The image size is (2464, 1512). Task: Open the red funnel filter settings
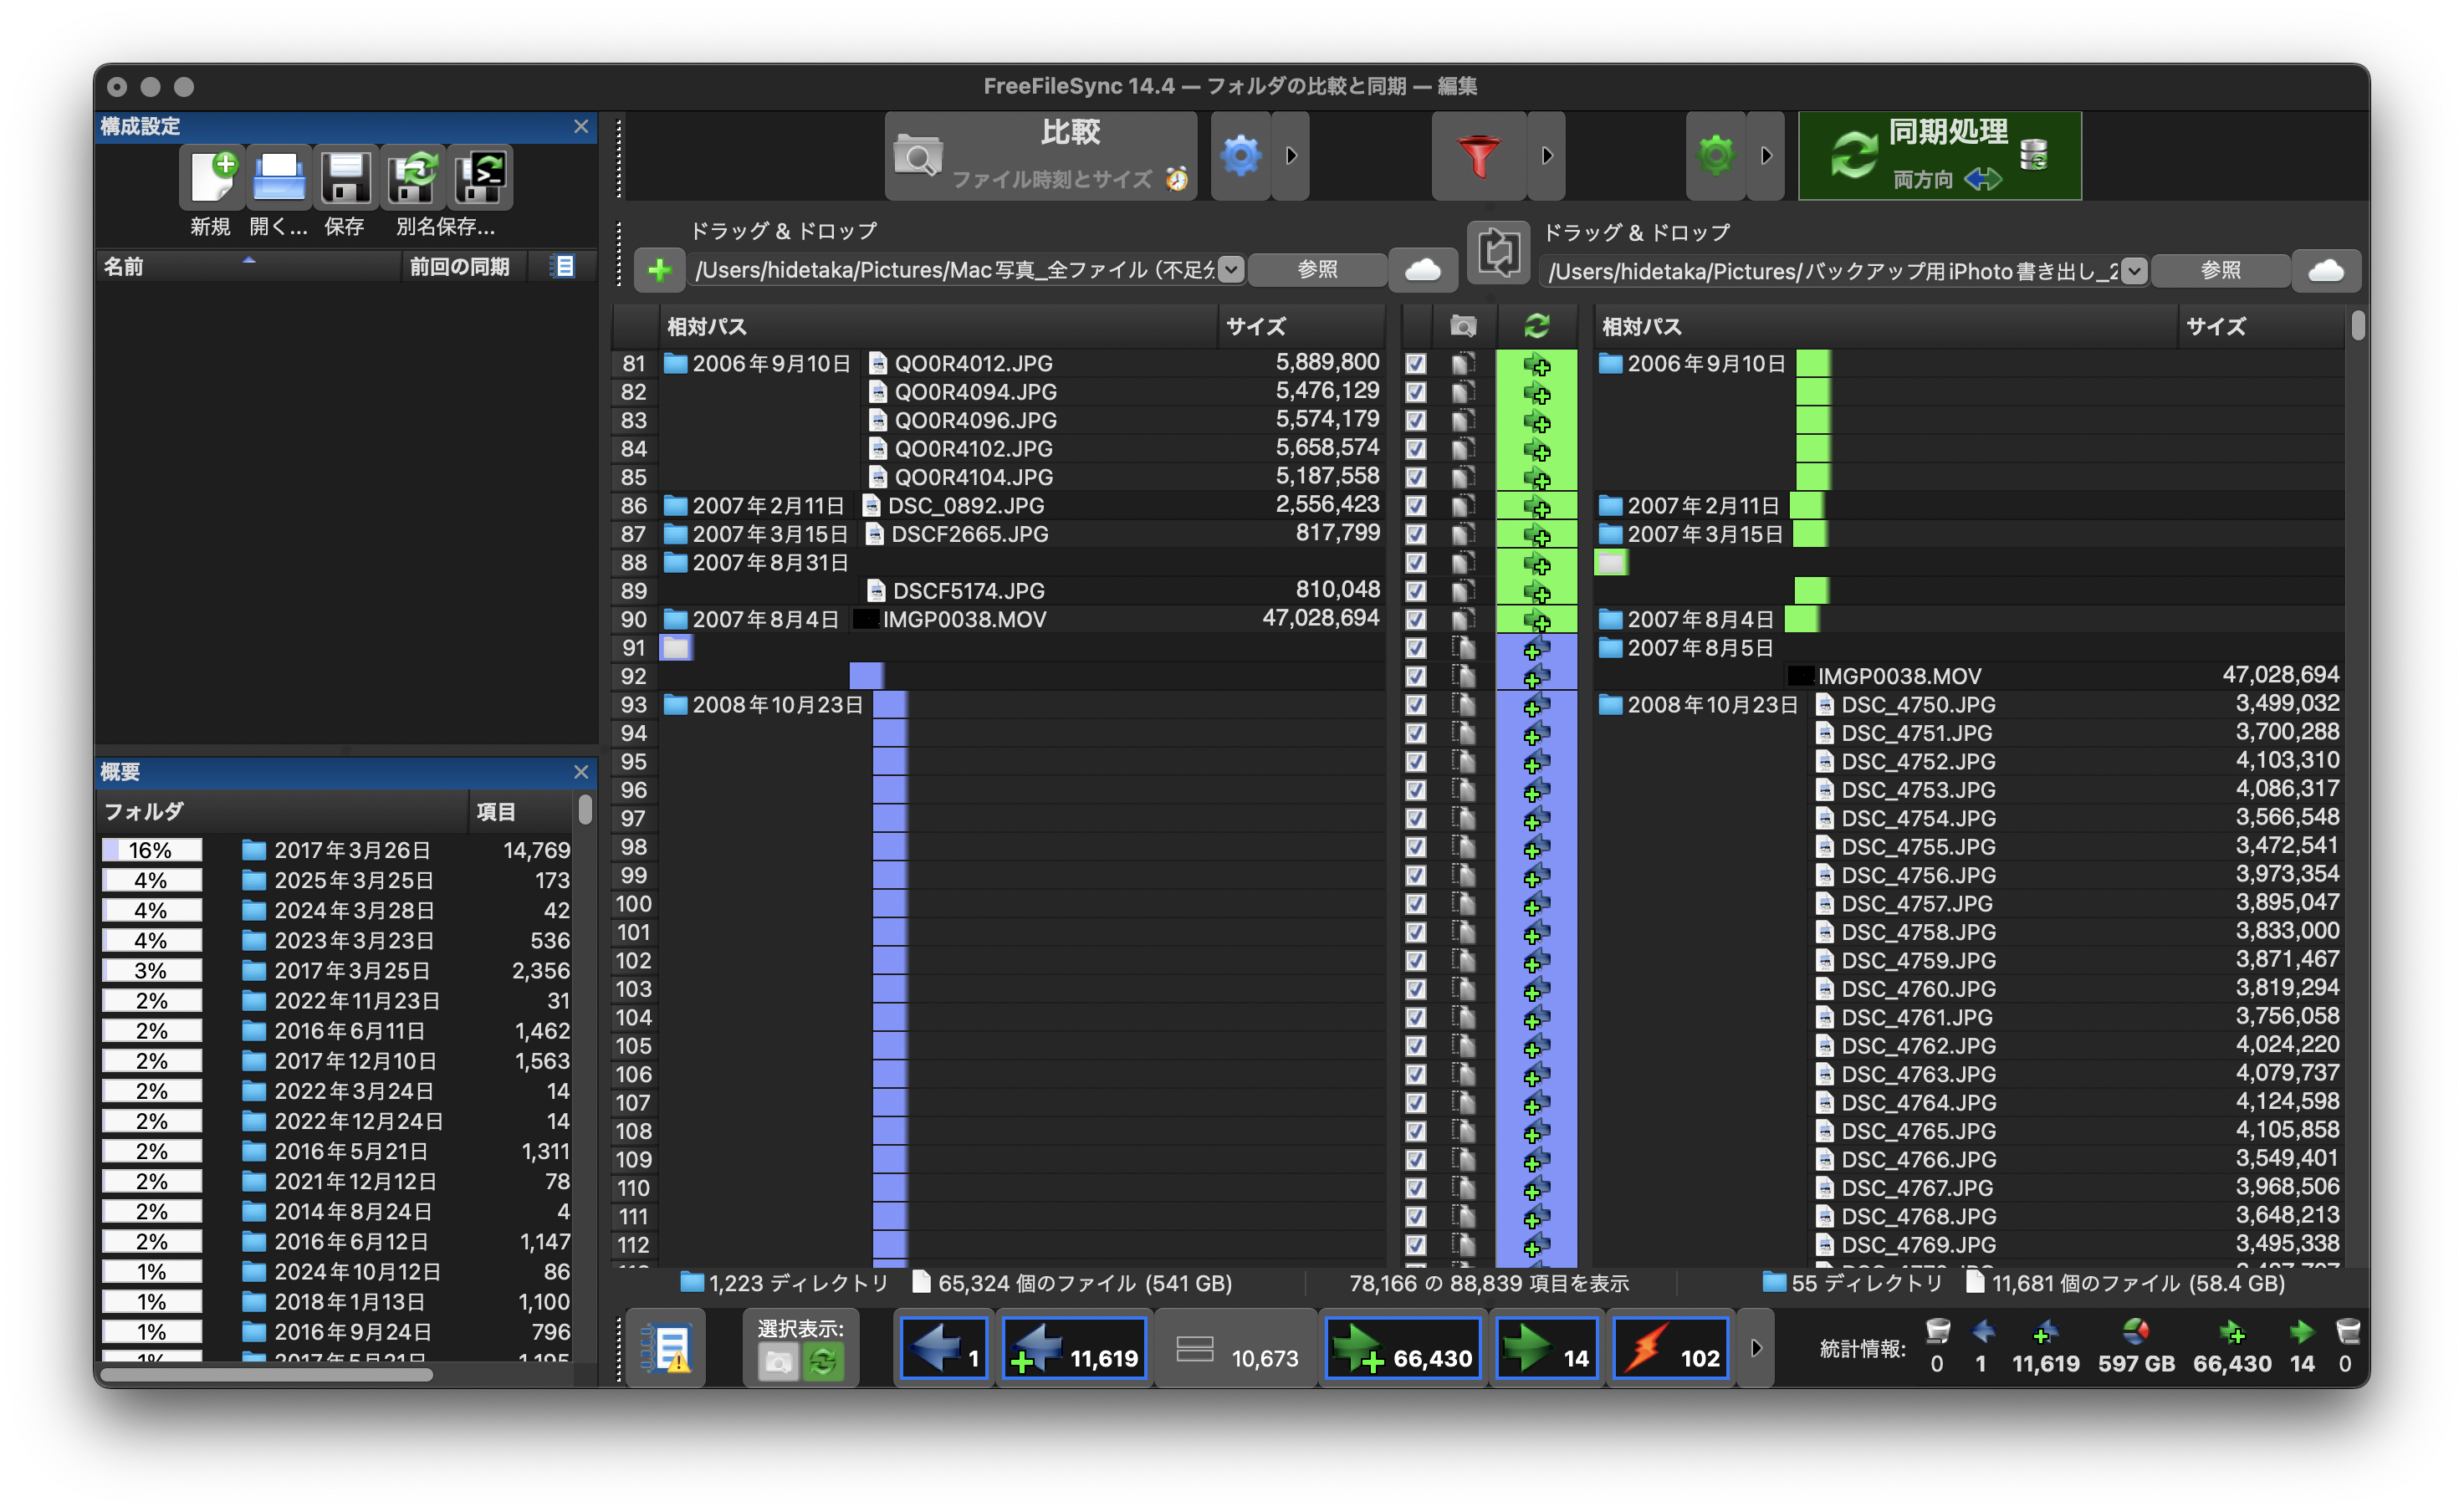[1478, 156]
